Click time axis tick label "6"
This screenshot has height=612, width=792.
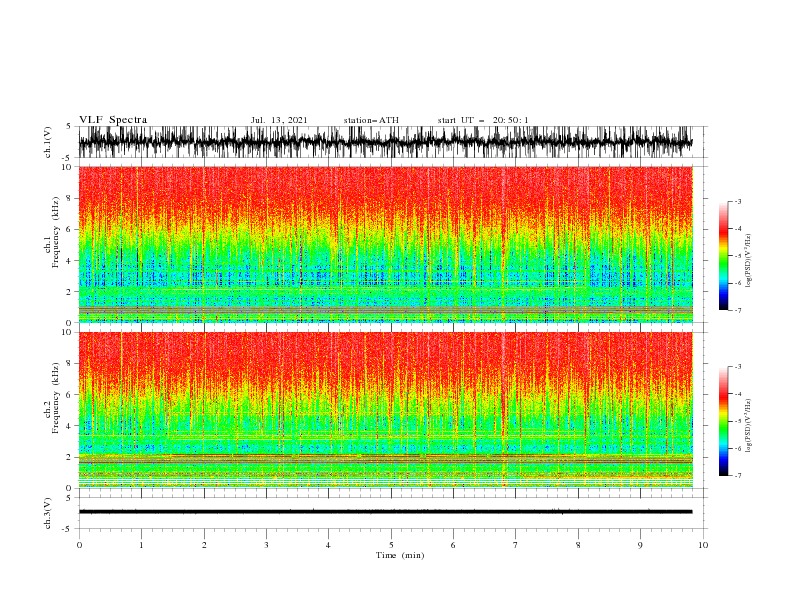pos(453,545)
